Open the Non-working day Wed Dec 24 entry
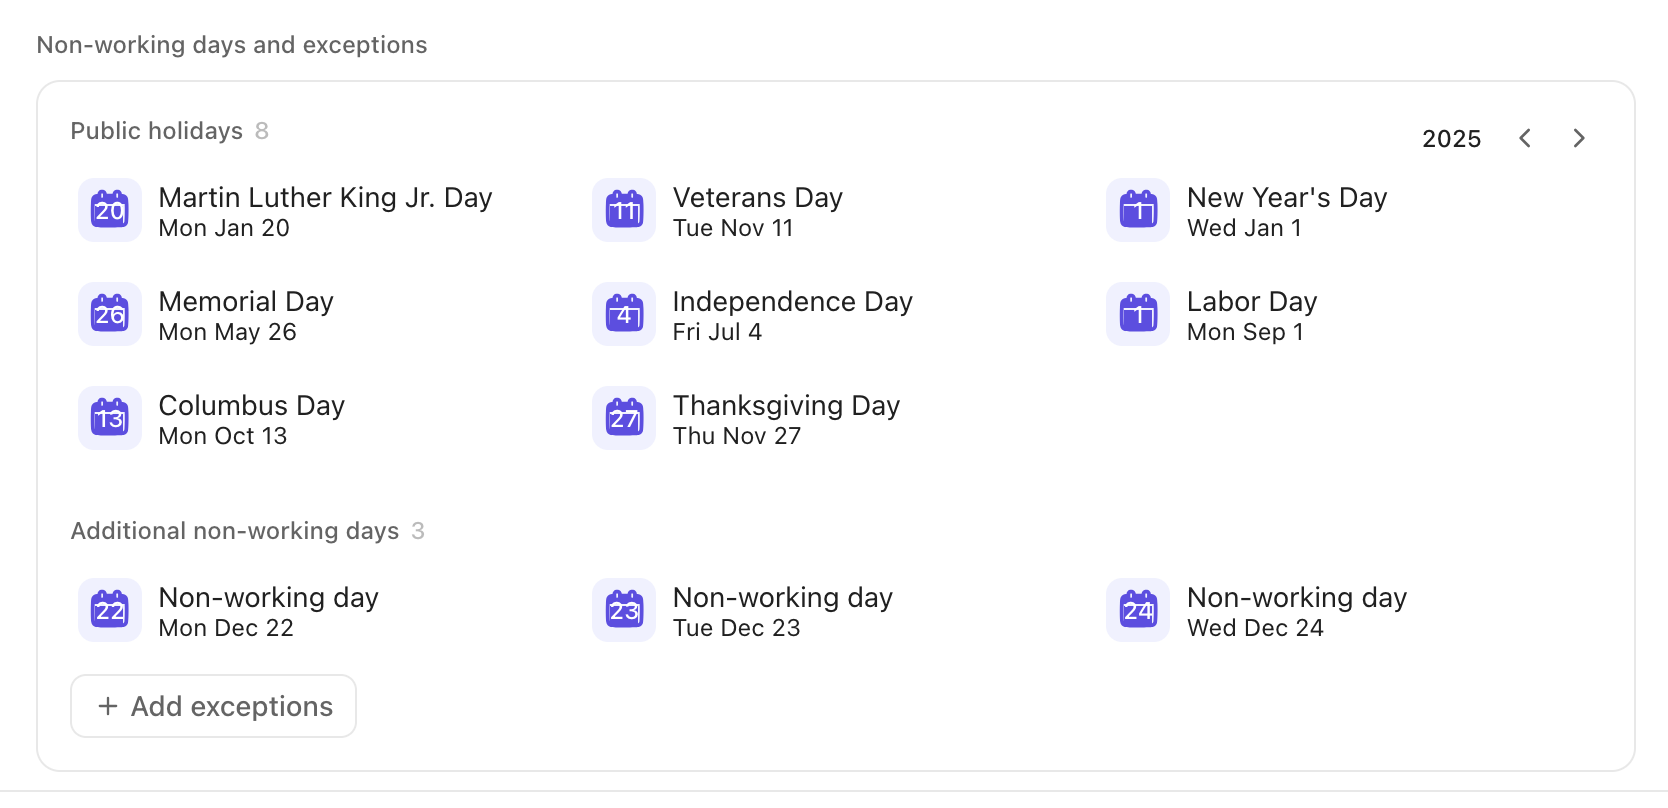 tap(1296, 611)
